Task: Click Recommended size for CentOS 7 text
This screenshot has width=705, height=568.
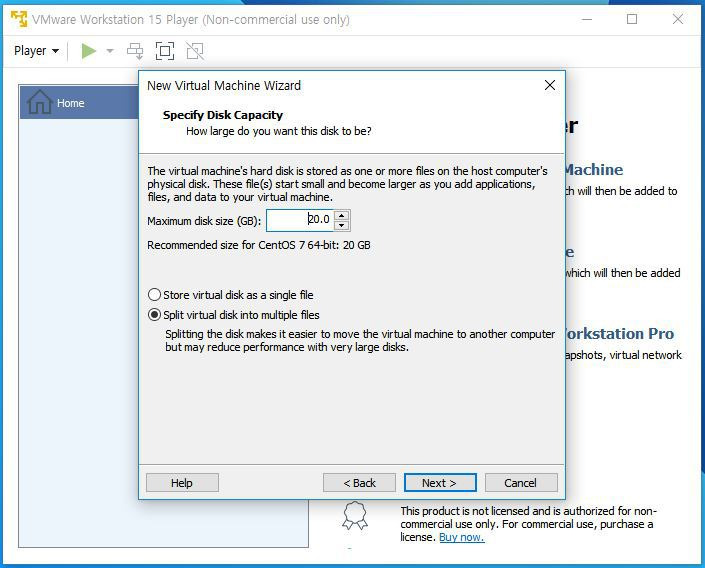Action: point(259,245)
